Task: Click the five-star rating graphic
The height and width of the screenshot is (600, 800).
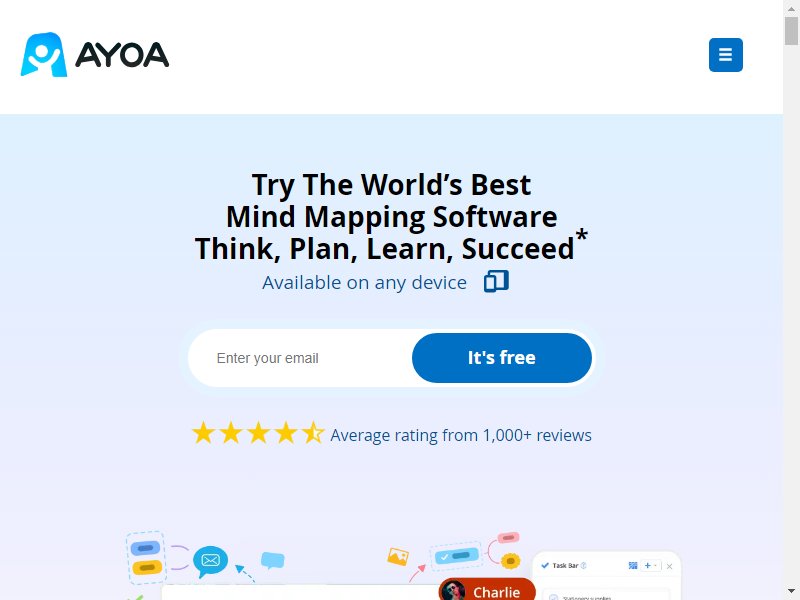Action: [258, 433]
